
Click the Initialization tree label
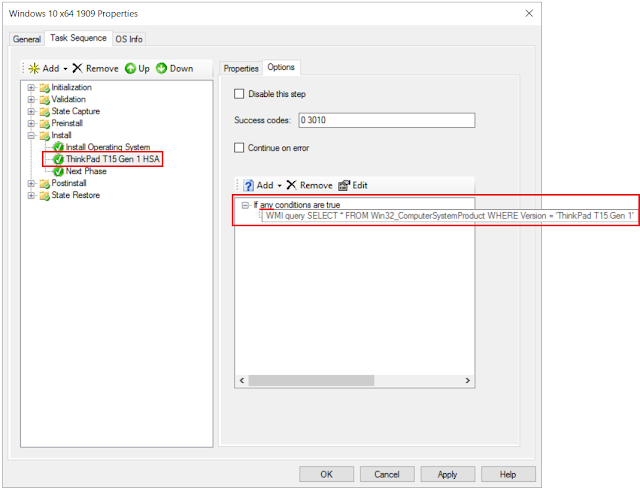[x=71, y=87]
